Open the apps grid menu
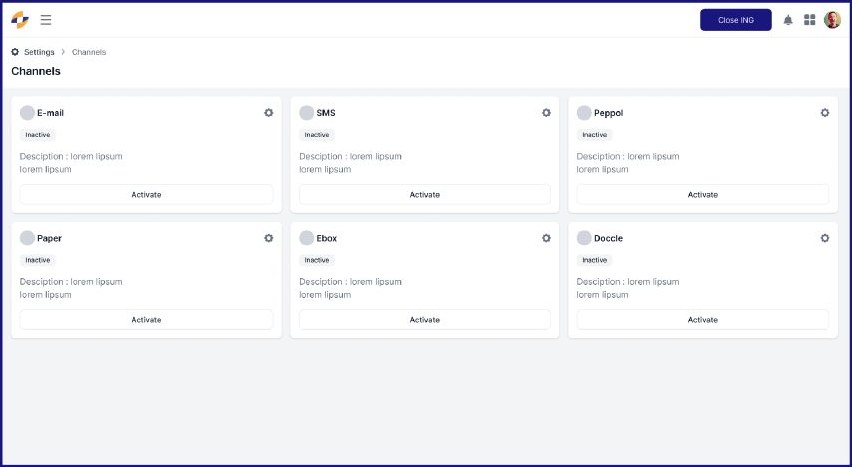Screen dimensions: 852x467 (x=810, y=20)
